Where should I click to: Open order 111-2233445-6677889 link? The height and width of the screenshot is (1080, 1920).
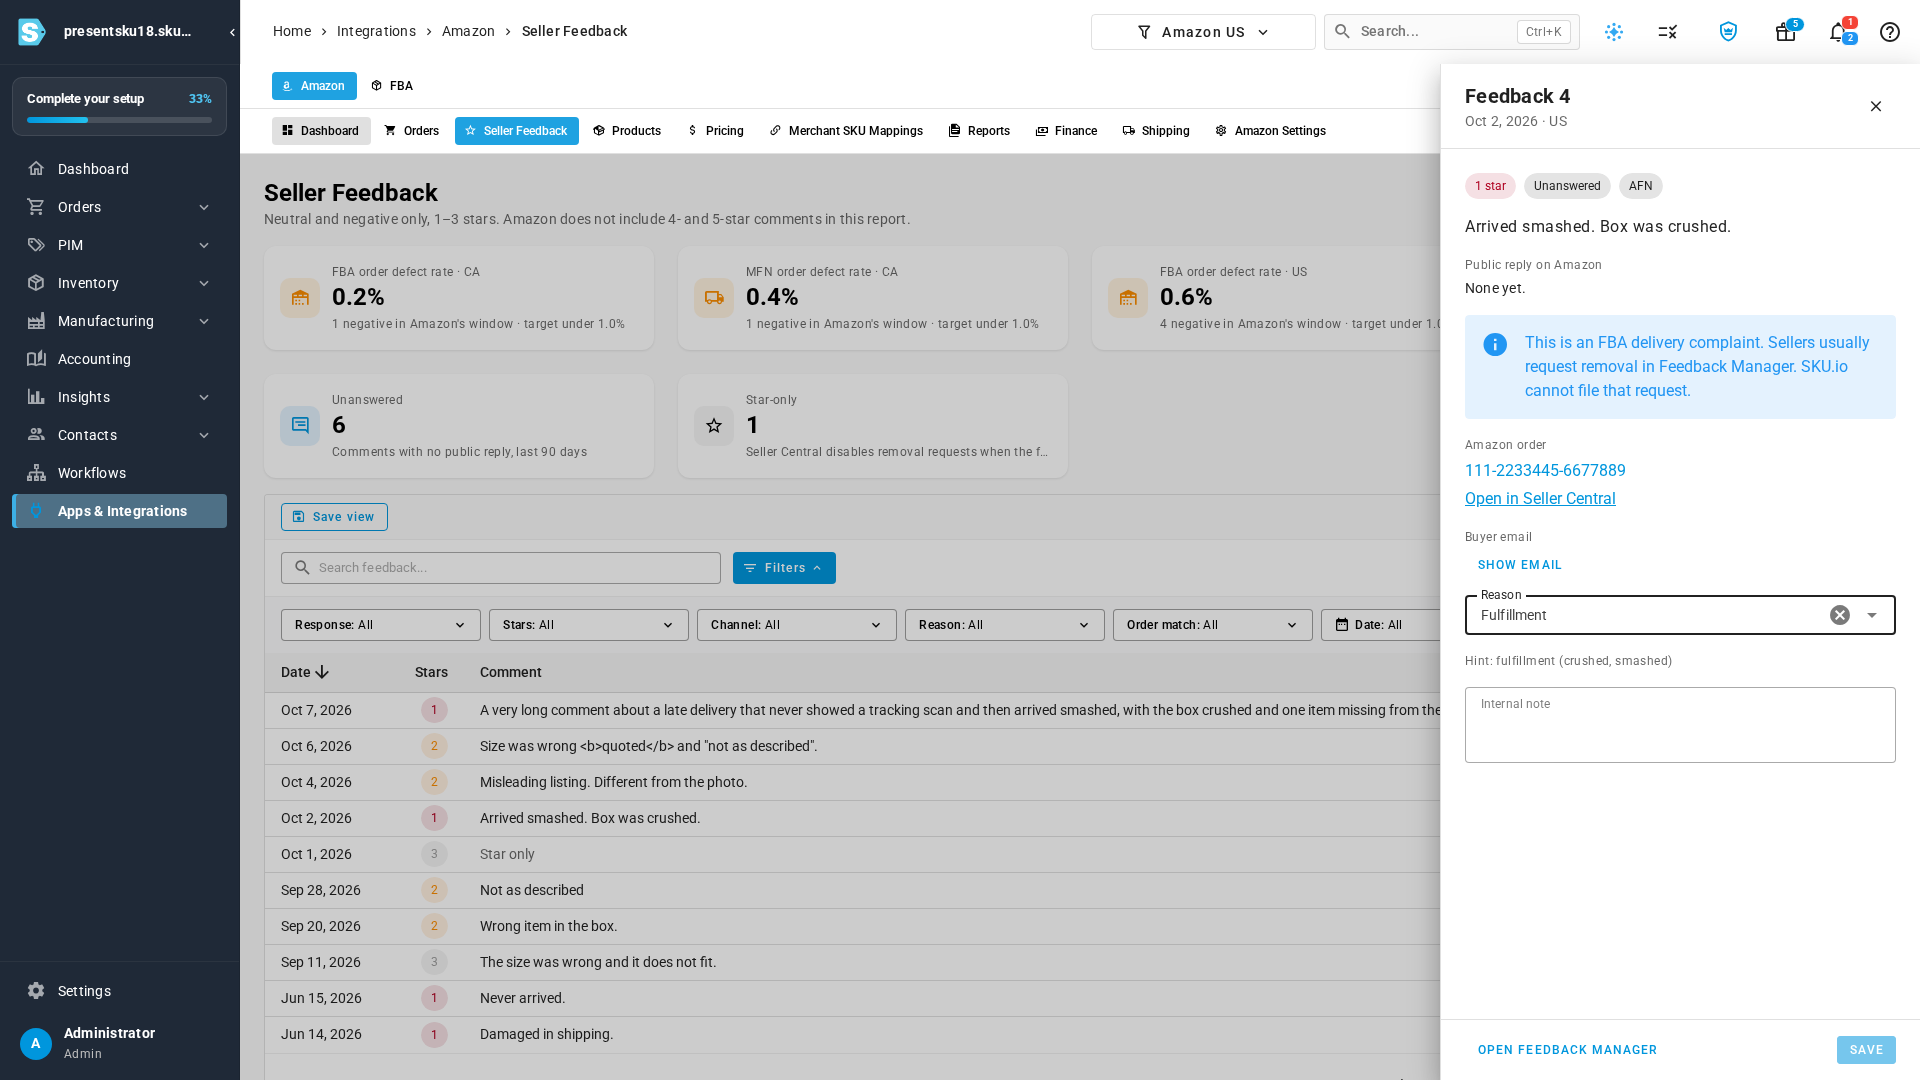(1545, 470)
